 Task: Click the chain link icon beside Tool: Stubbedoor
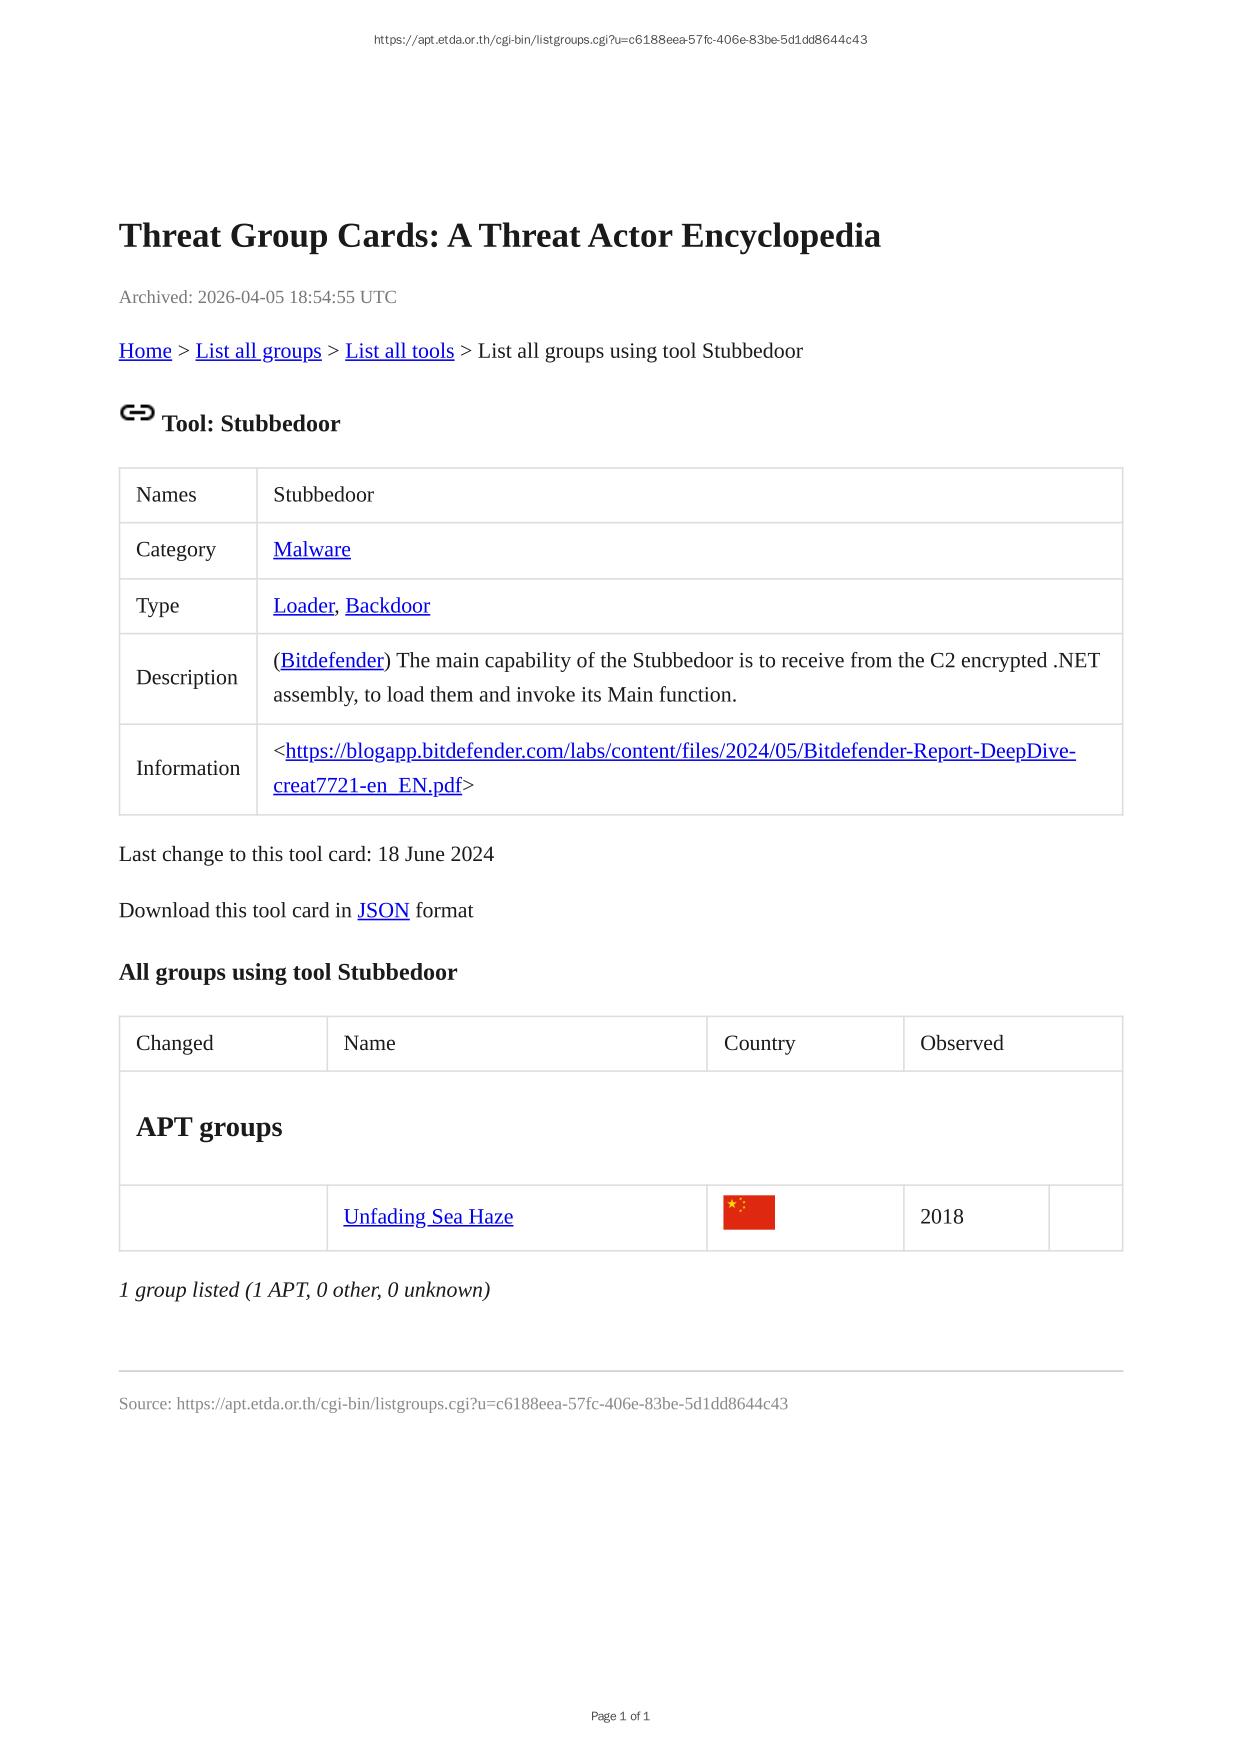click(137, 413)
